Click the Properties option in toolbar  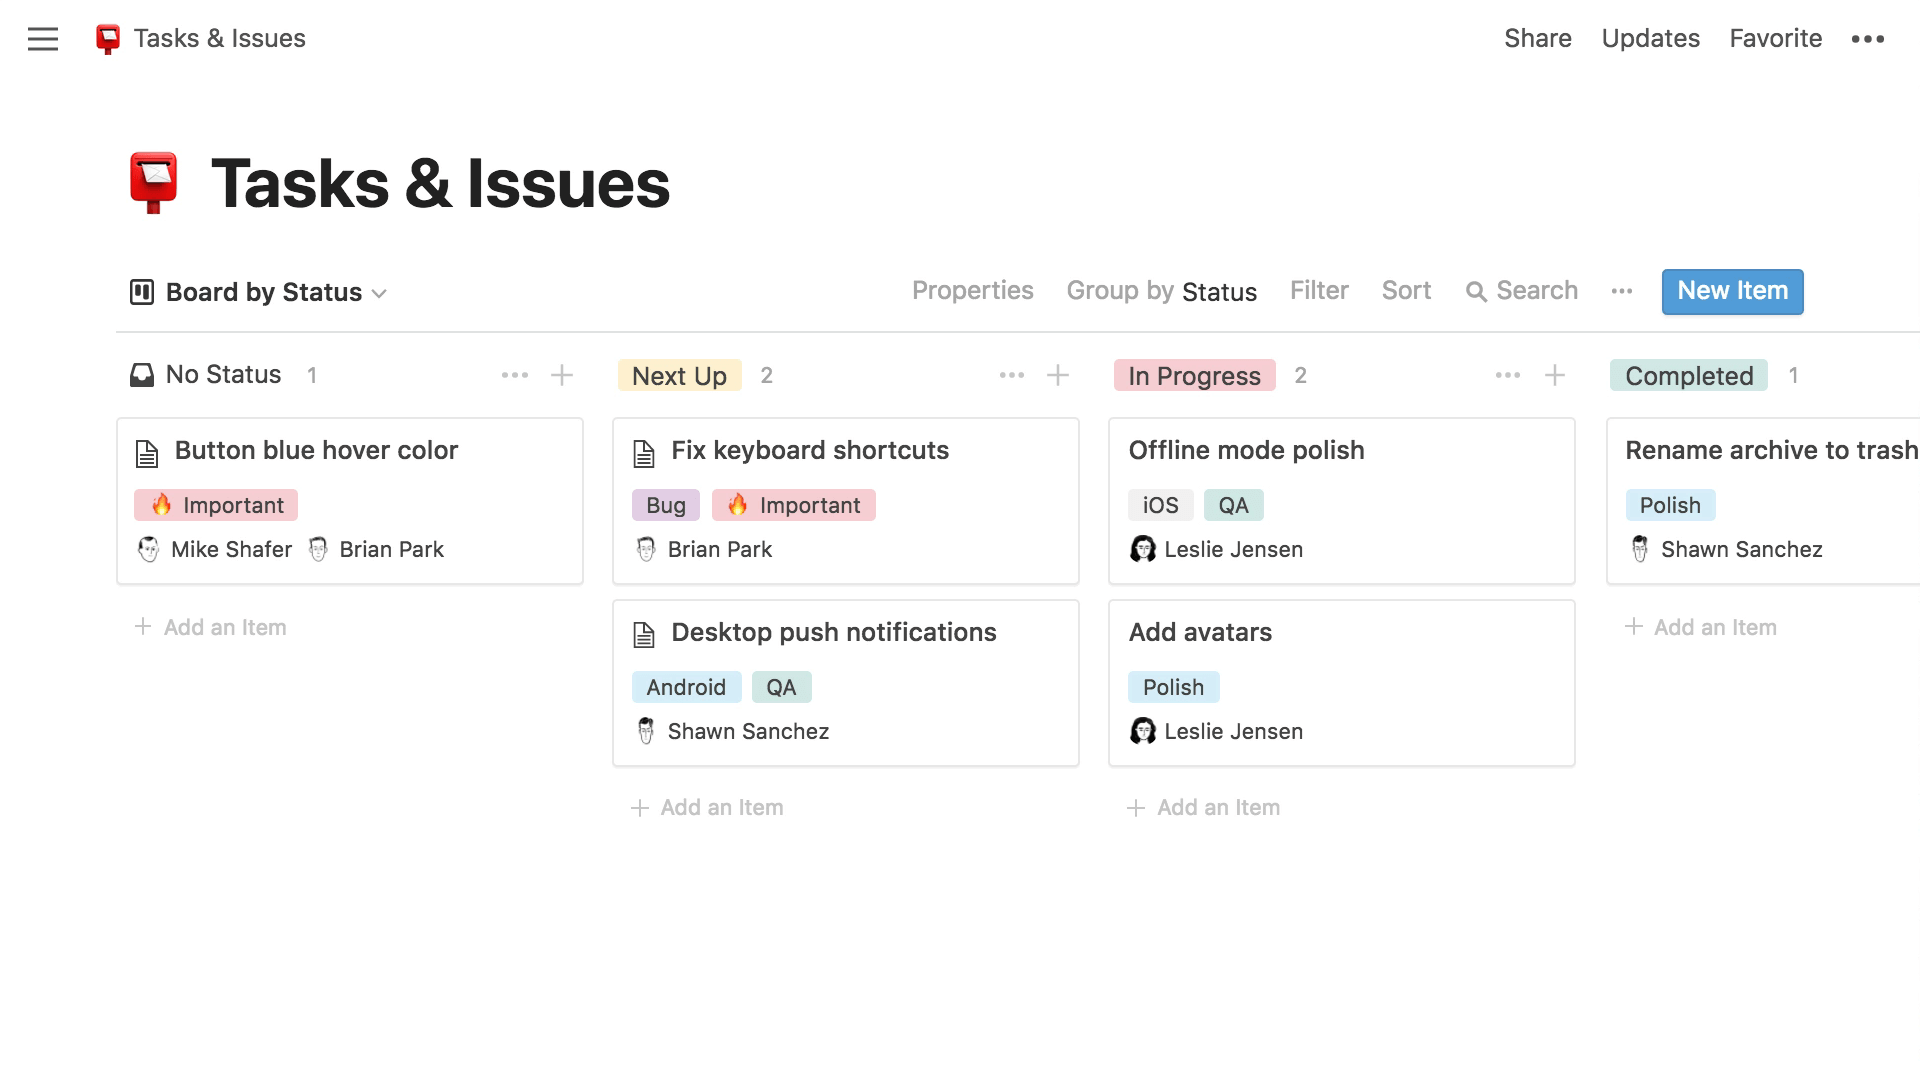(972, 290)
